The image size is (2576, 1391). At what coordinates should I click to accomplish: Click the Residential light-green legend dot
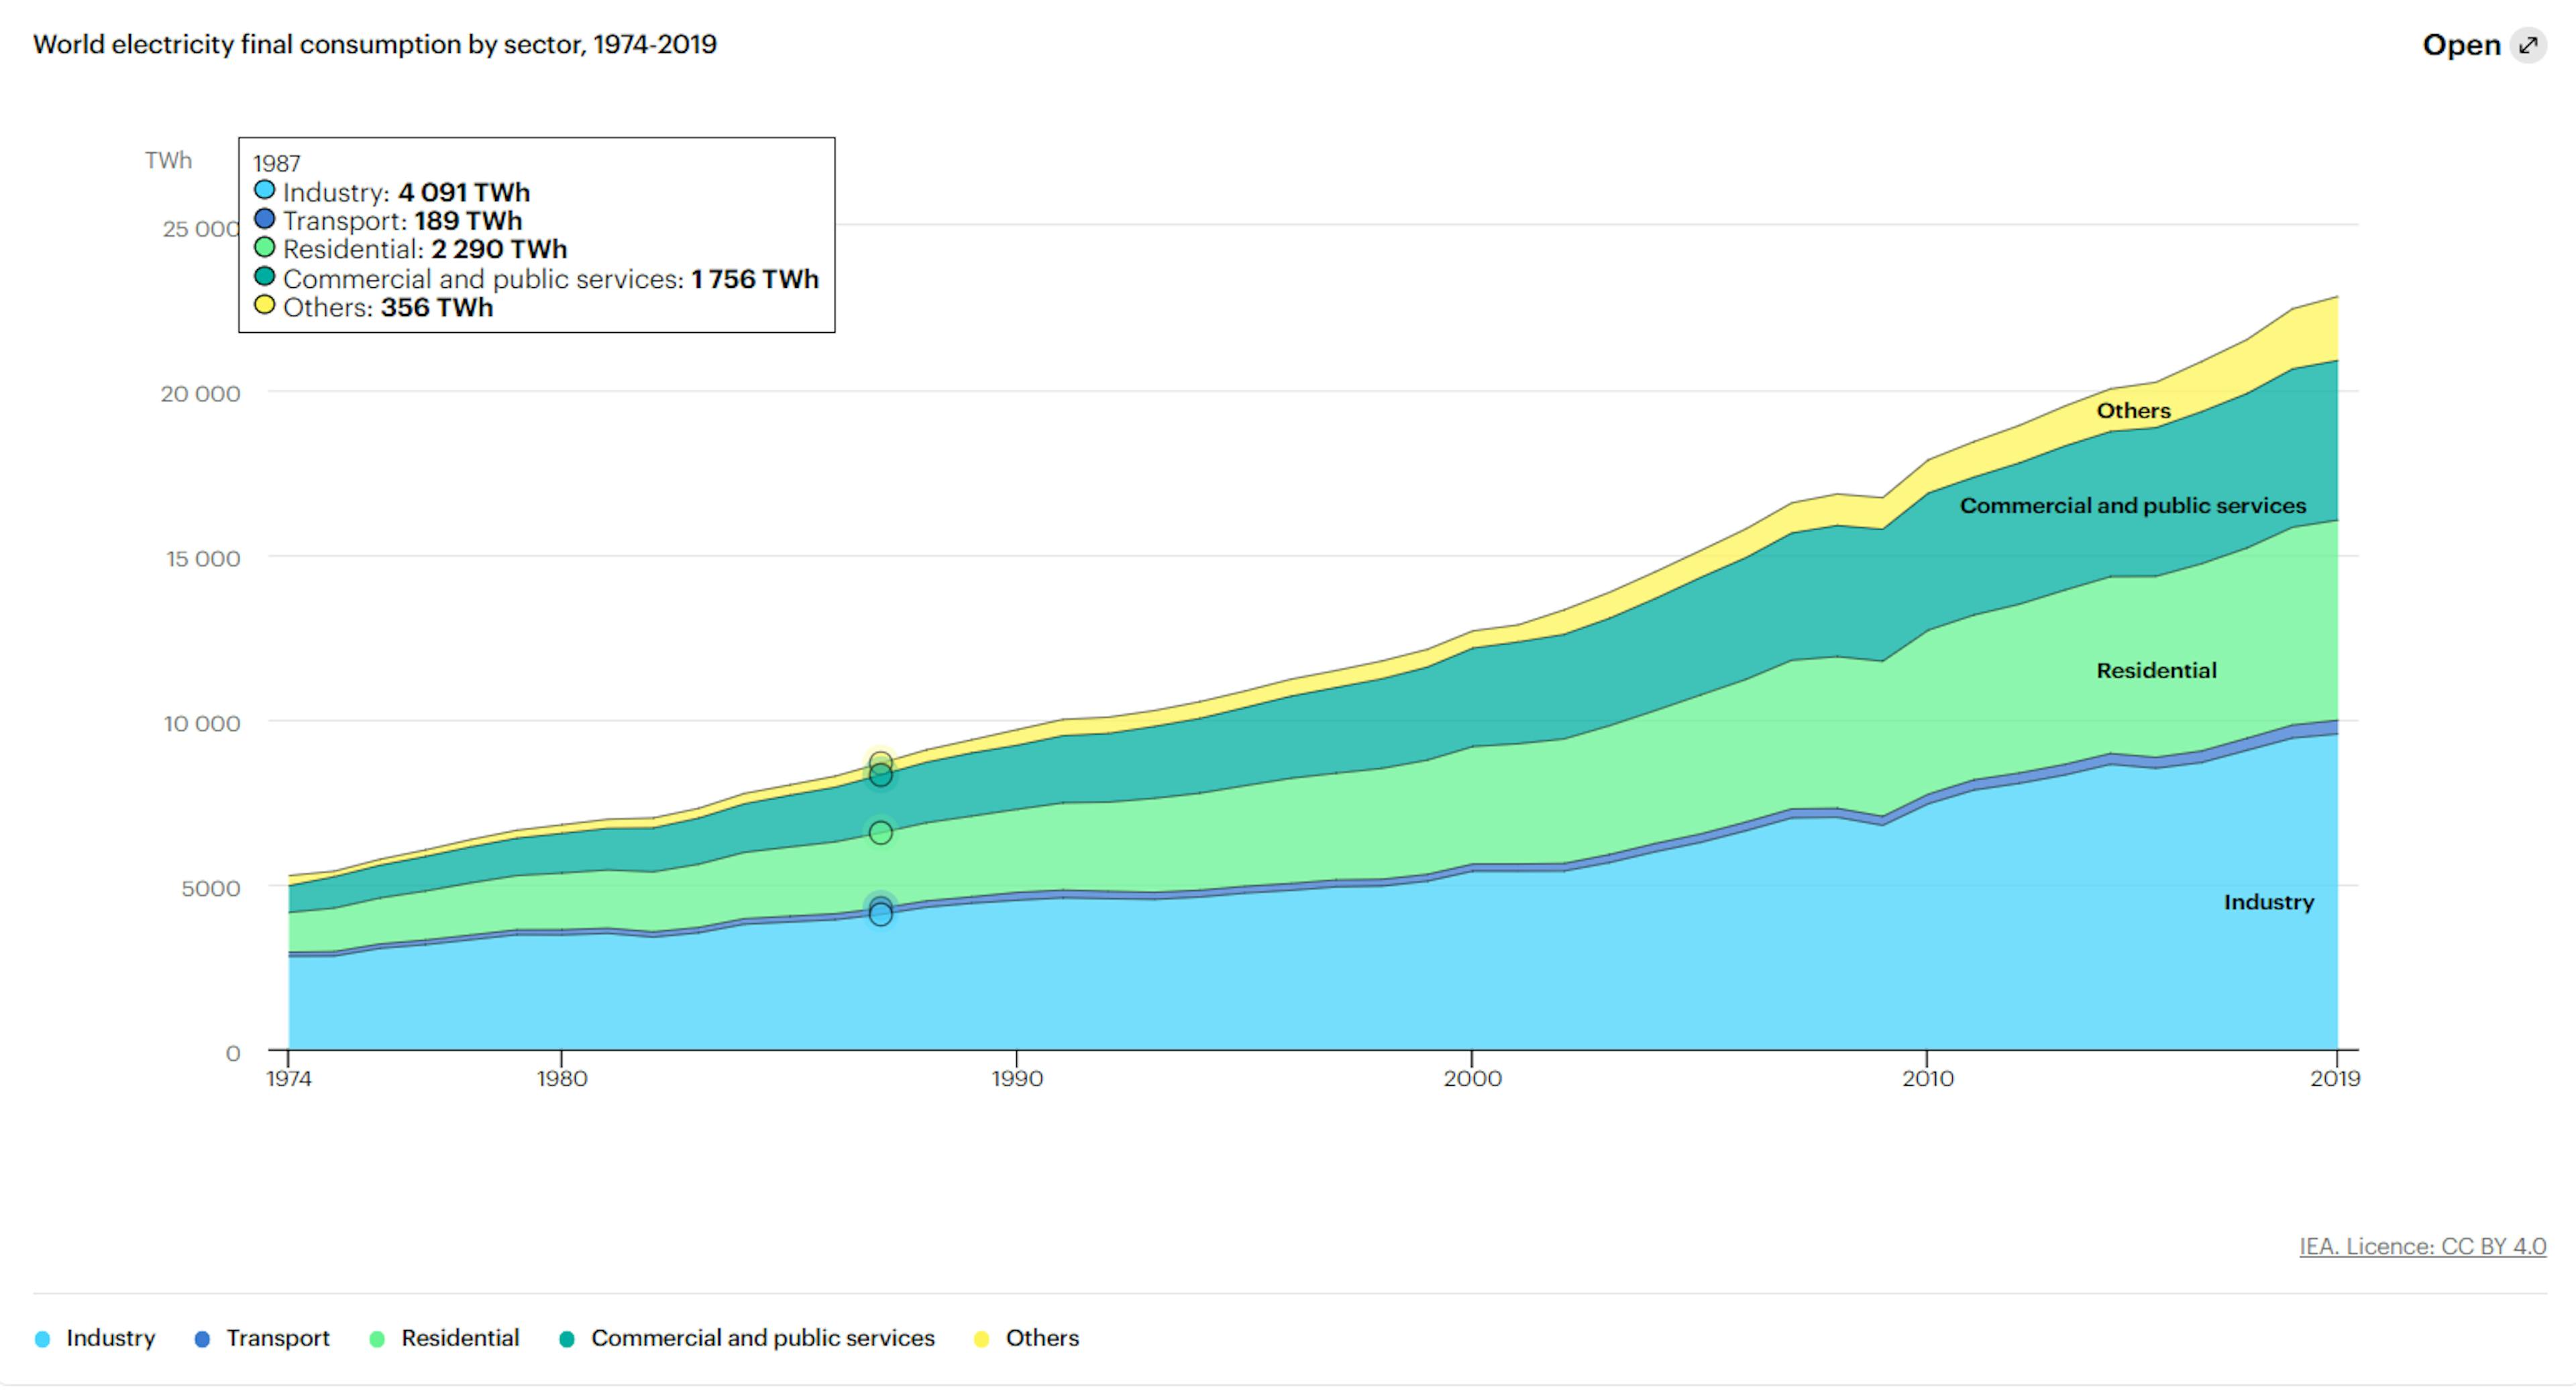coord(377,1339)
